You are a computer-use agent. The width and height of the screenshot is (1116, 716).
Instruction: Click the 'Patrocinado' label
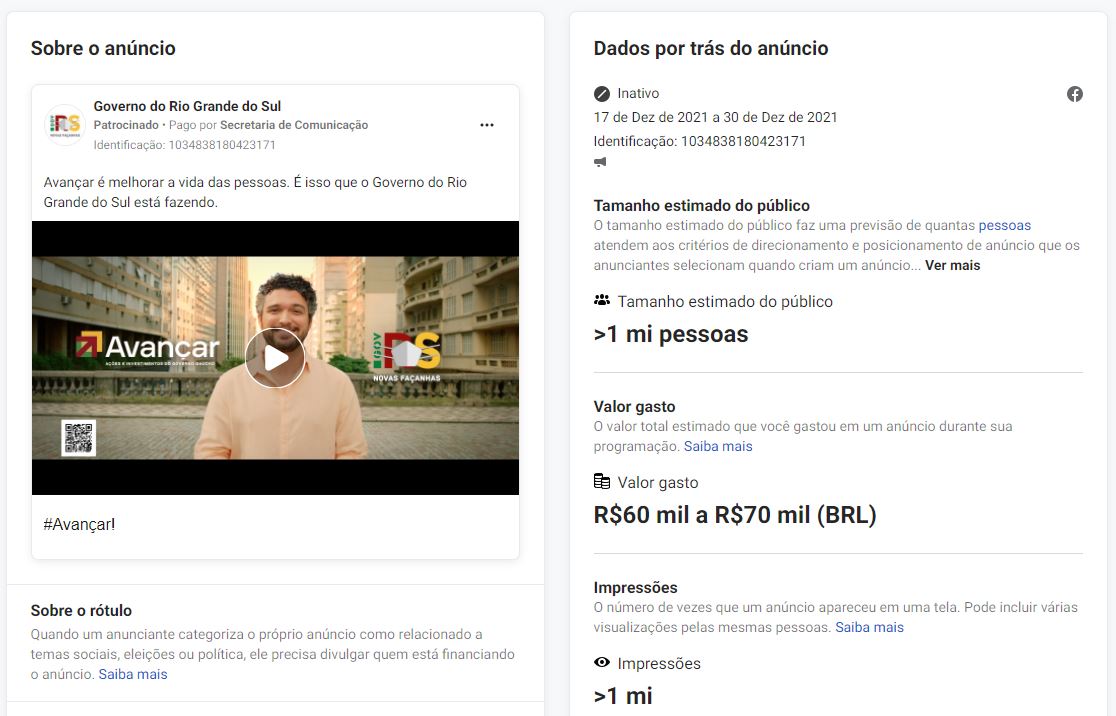click(126, 125)
